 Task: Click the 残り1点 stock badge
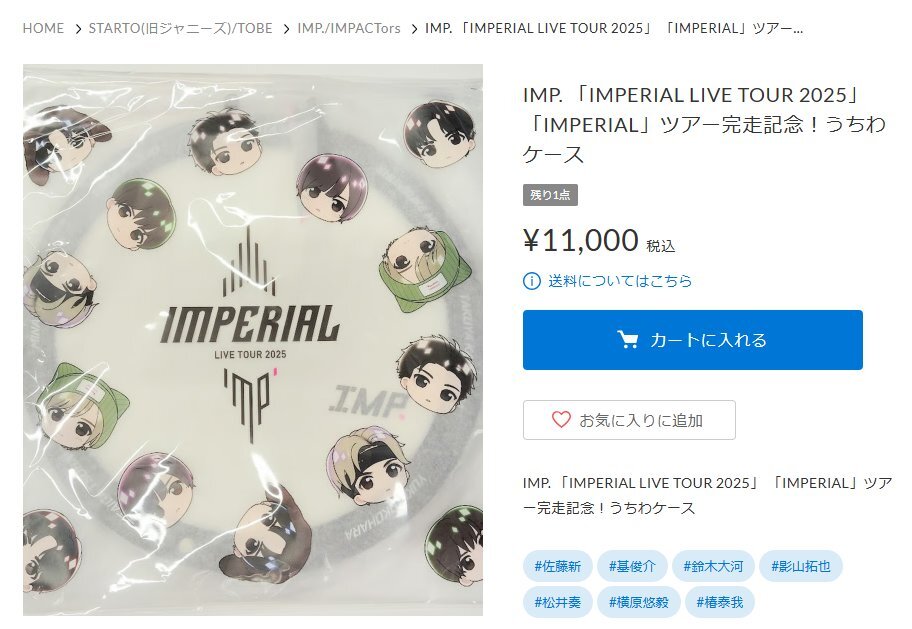click(x=550, y=195)
